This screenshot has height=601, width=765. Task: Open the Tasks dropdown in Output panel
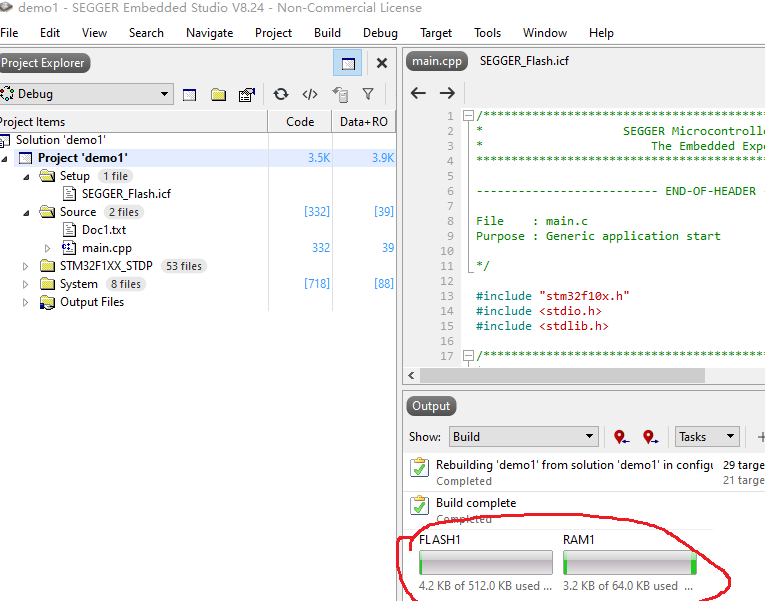pos(707,437)
